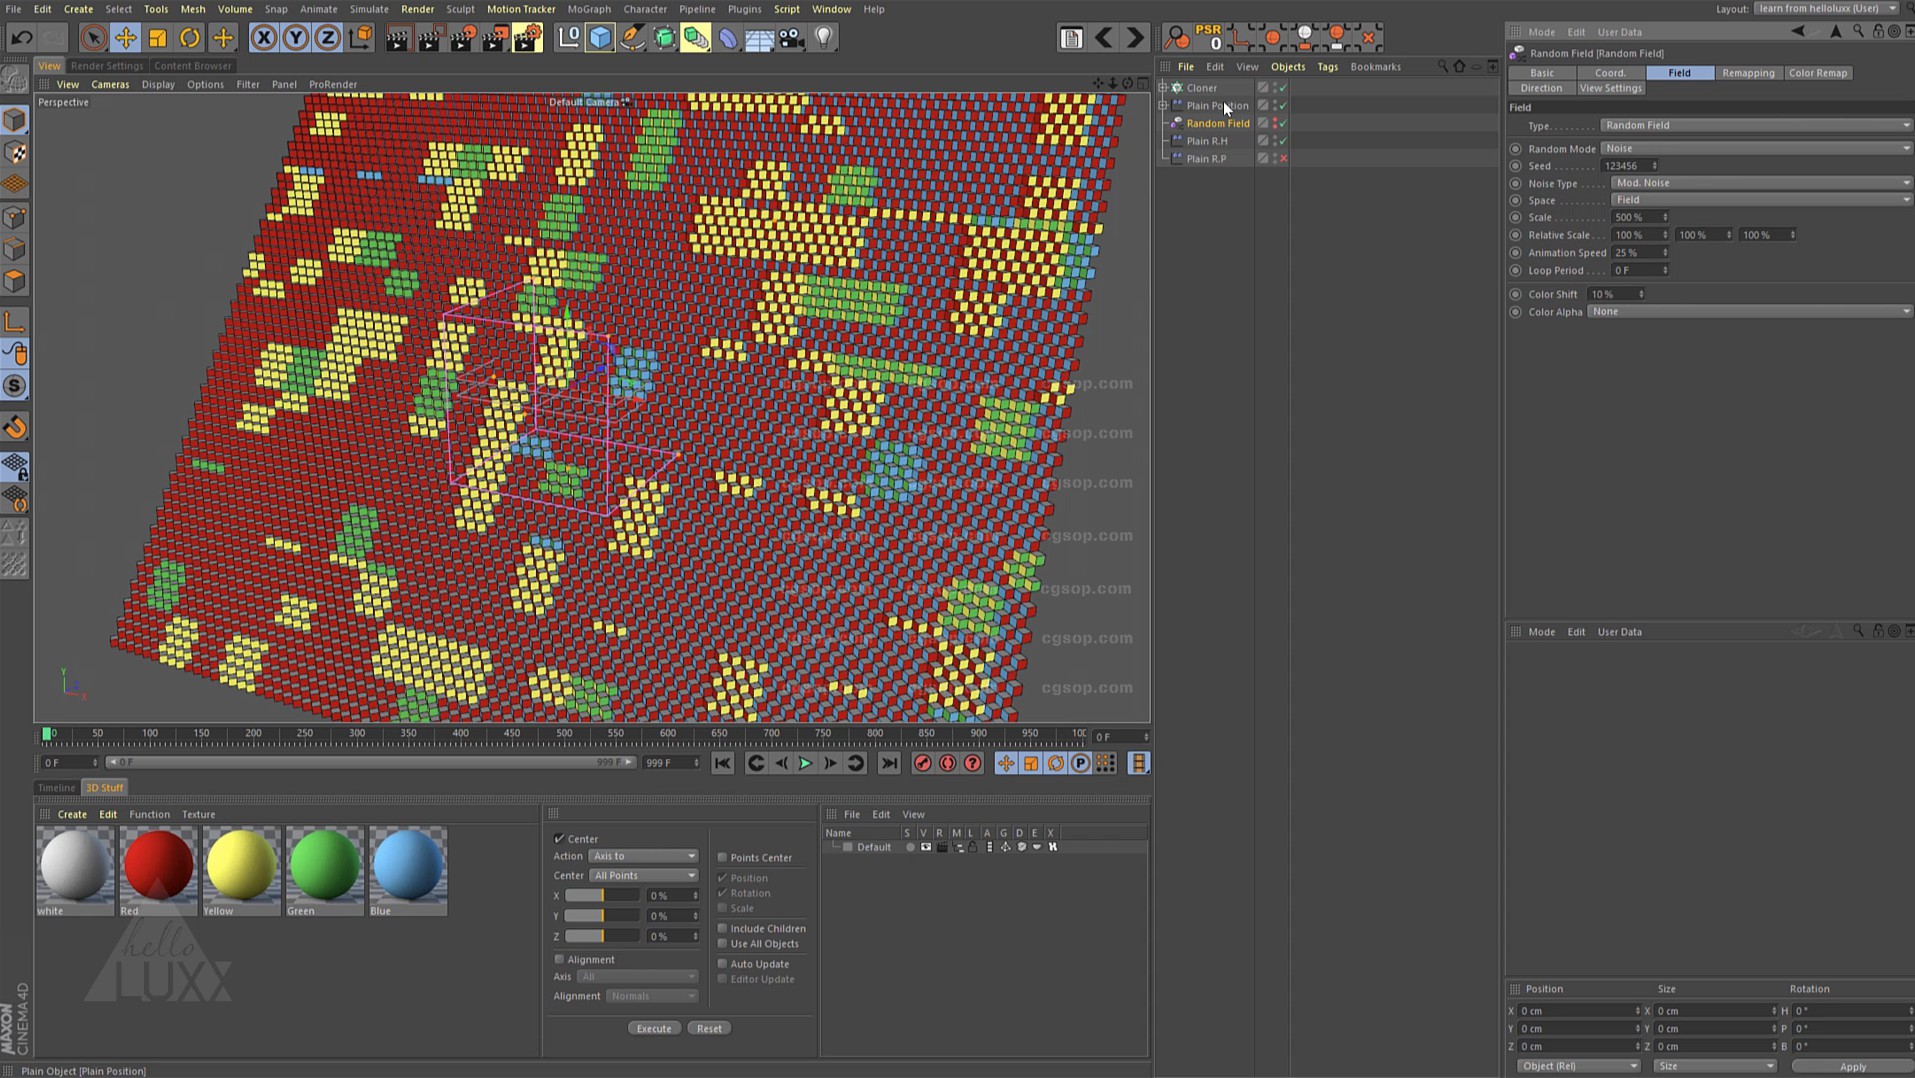Open the Content Browser tab

coord(192,66)
